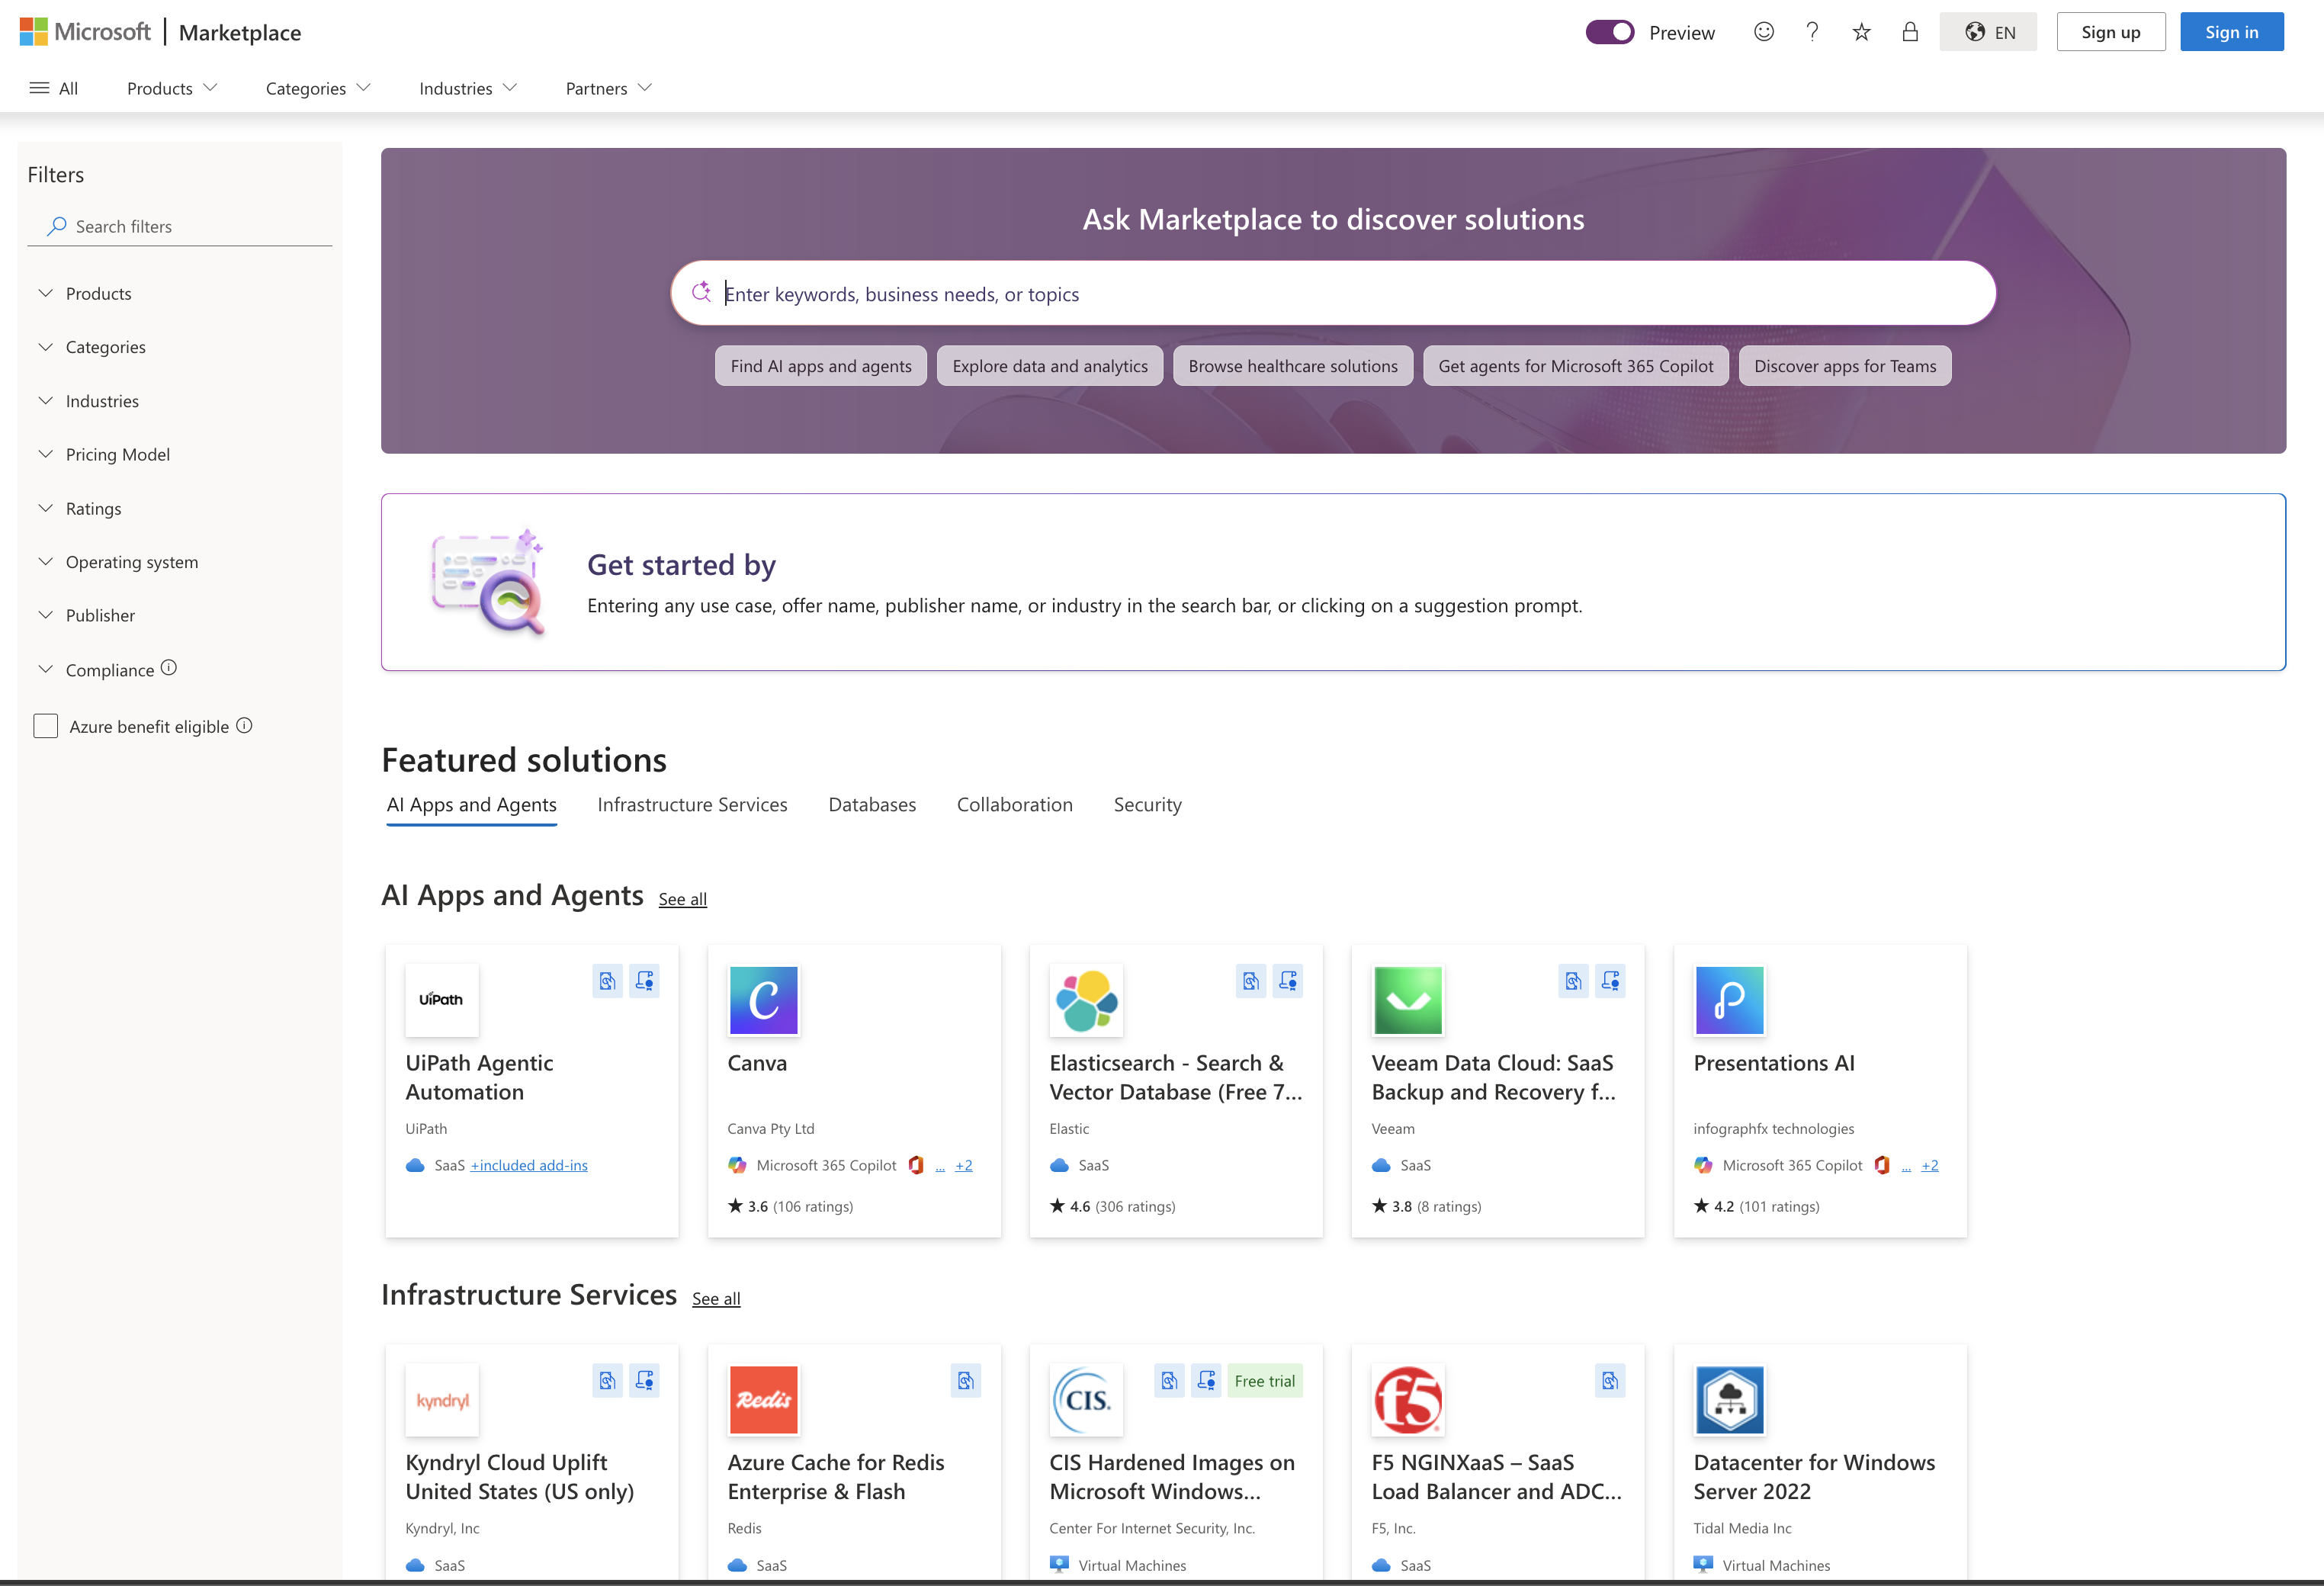This screenshot has width=2324, height=1586.
Task: Focus the Marketplace keyword search box
Action: [1333, 294]
